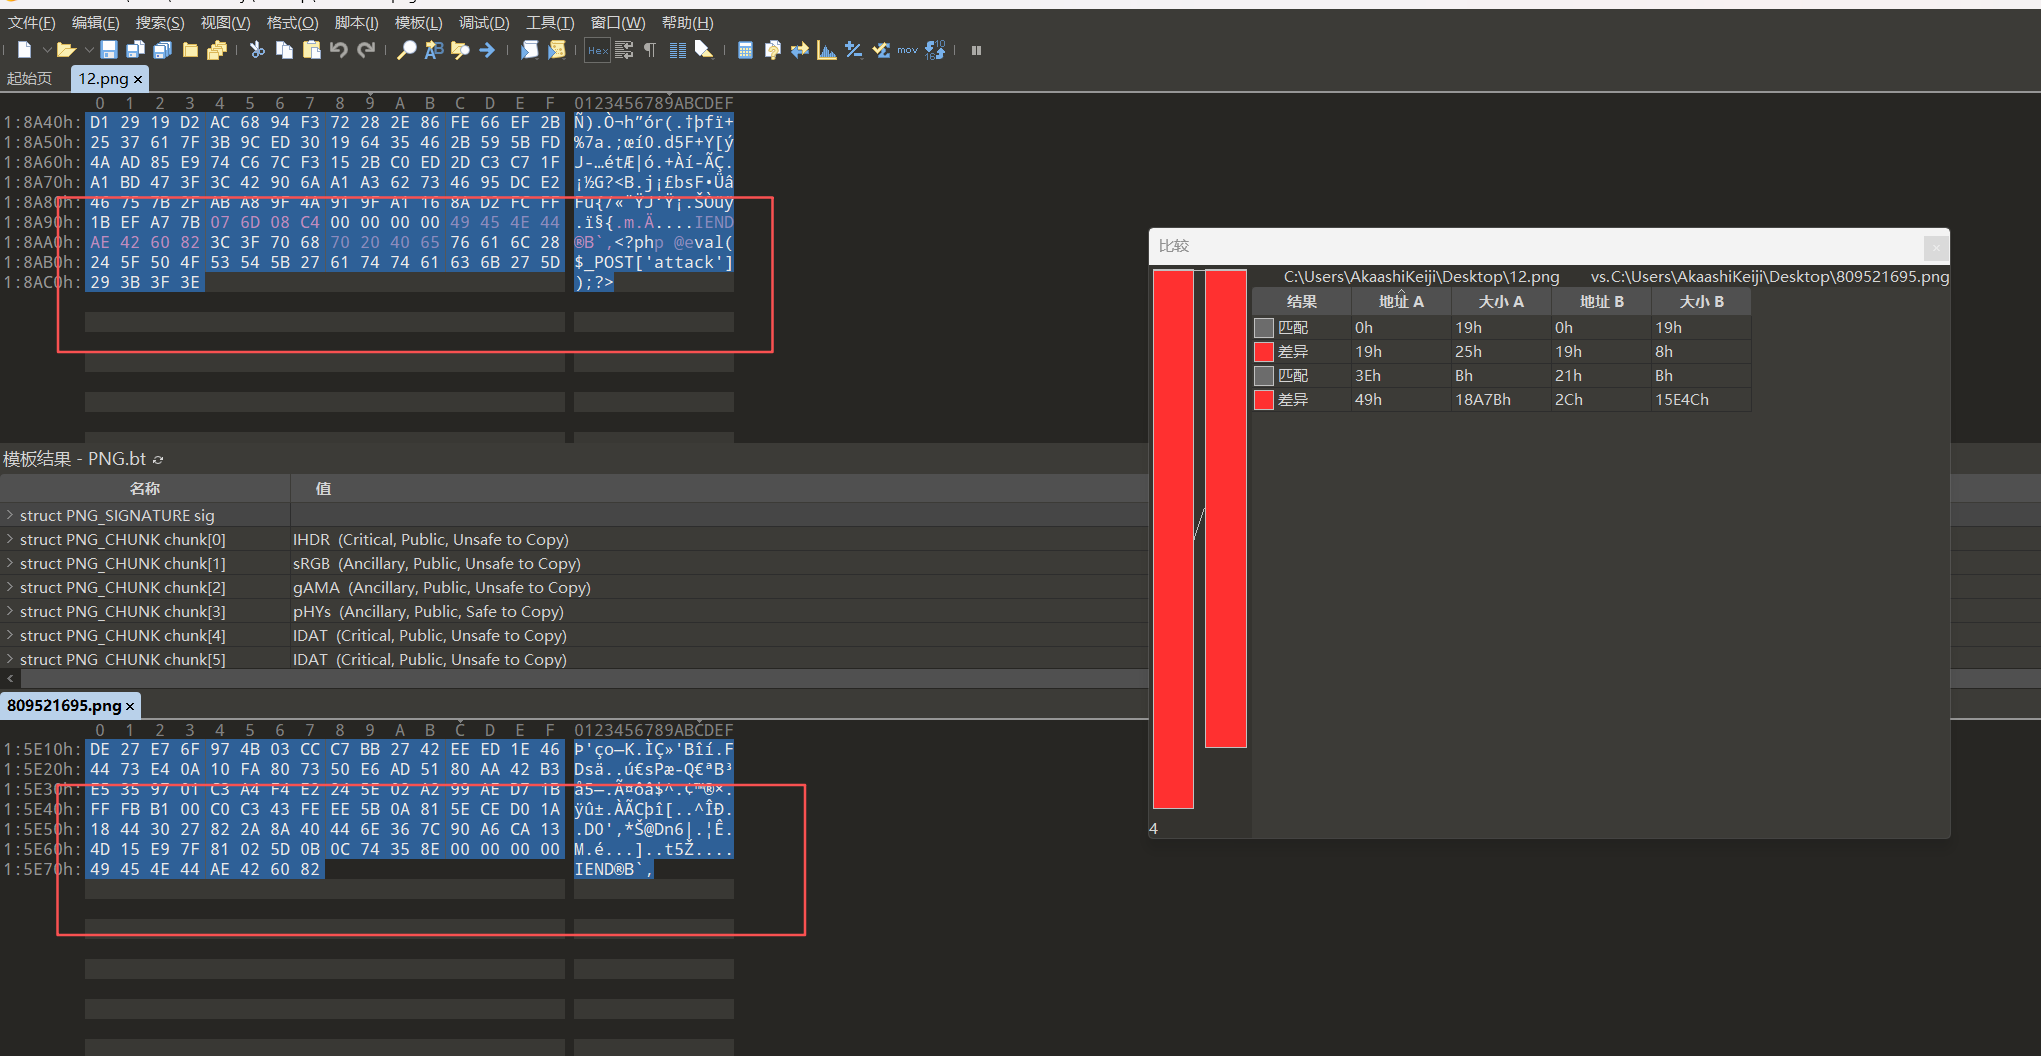The width and height of the screenshot is (2041, 1056).
Task: Open the Calculator tool
Action: point(745,50)
